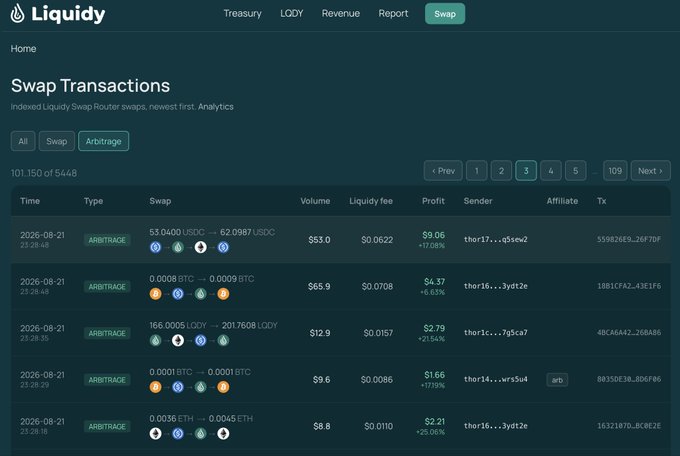The image size is (680, 456).
Task: Open transaction 1632107D…BC0E2E
Action: (x=629, y=426)
